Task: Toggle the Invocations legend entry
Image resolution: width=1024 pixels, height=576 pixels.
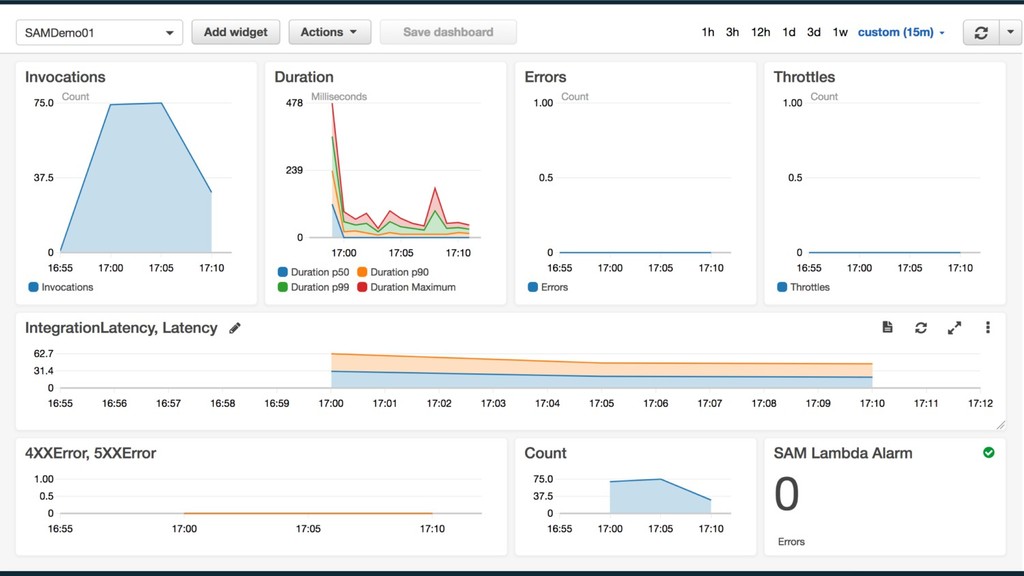Action: (x=61, y=287)
